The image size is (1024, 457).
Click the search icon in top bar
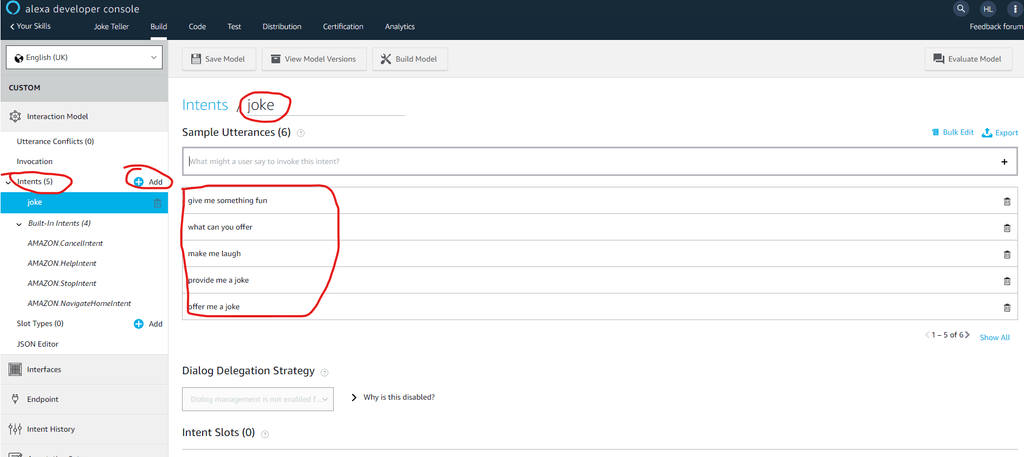(961, 8)
